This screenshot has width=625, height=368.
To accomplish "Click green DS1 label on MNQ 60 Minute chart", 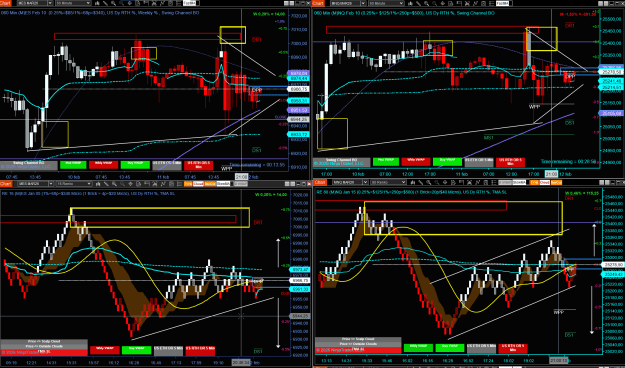I will coord(570,123).
